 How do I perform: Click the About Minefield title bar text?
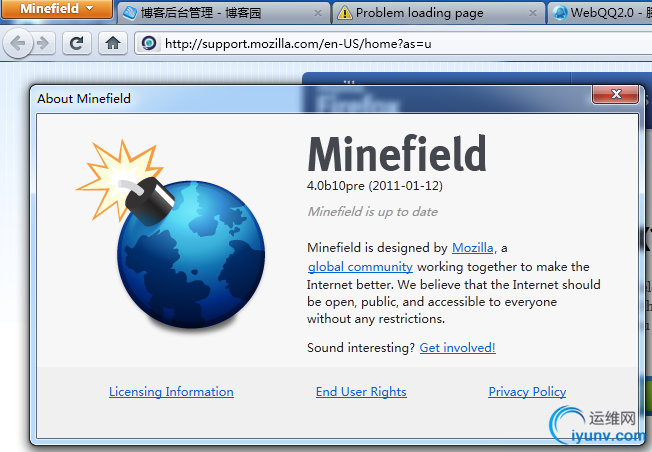pos(84,99)
